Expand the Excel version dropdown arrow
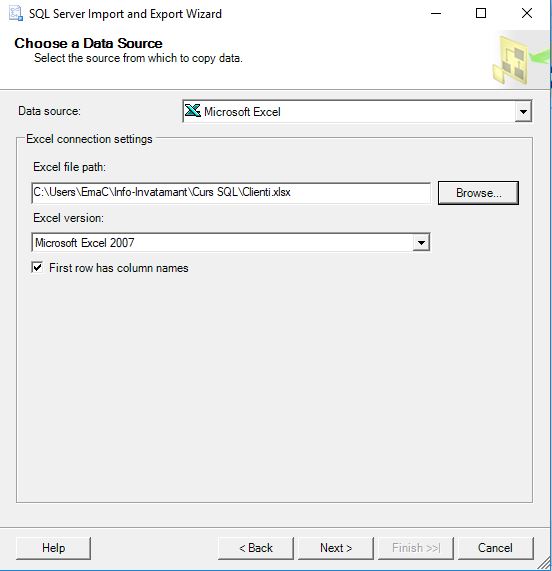The image size is (552, 571). 421,243
